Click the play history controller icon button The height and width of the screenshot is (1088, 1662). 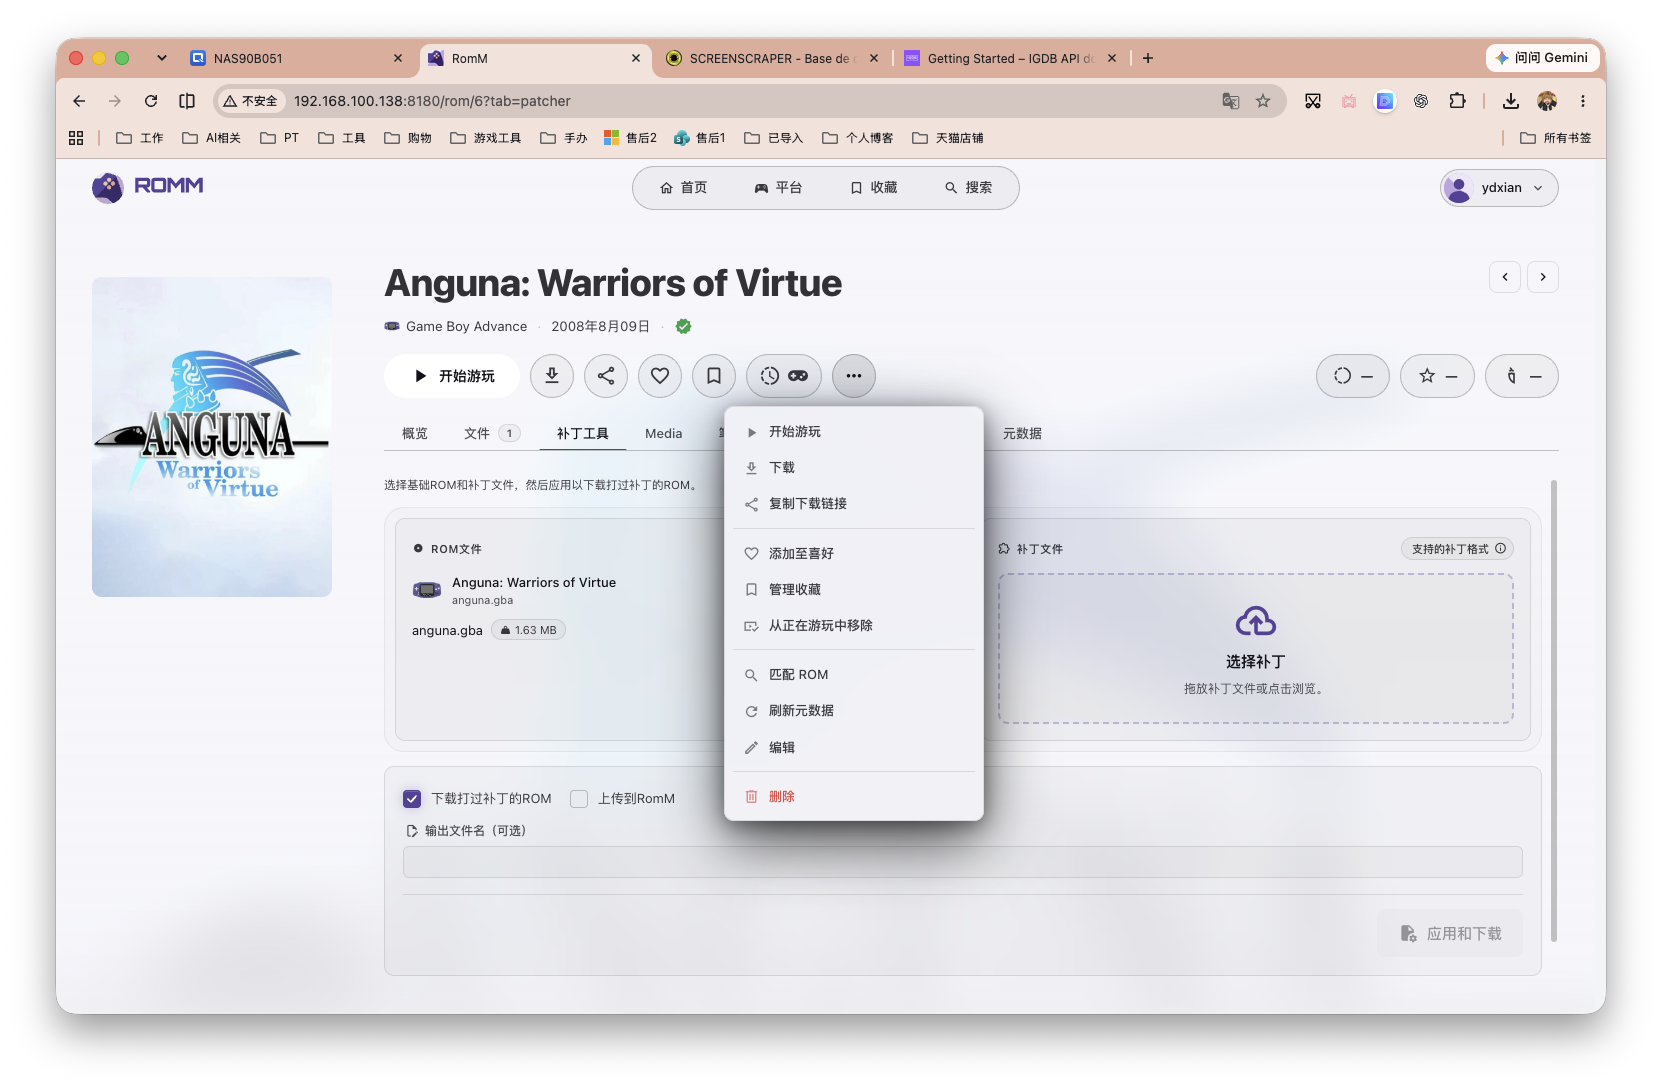[784, 376]
